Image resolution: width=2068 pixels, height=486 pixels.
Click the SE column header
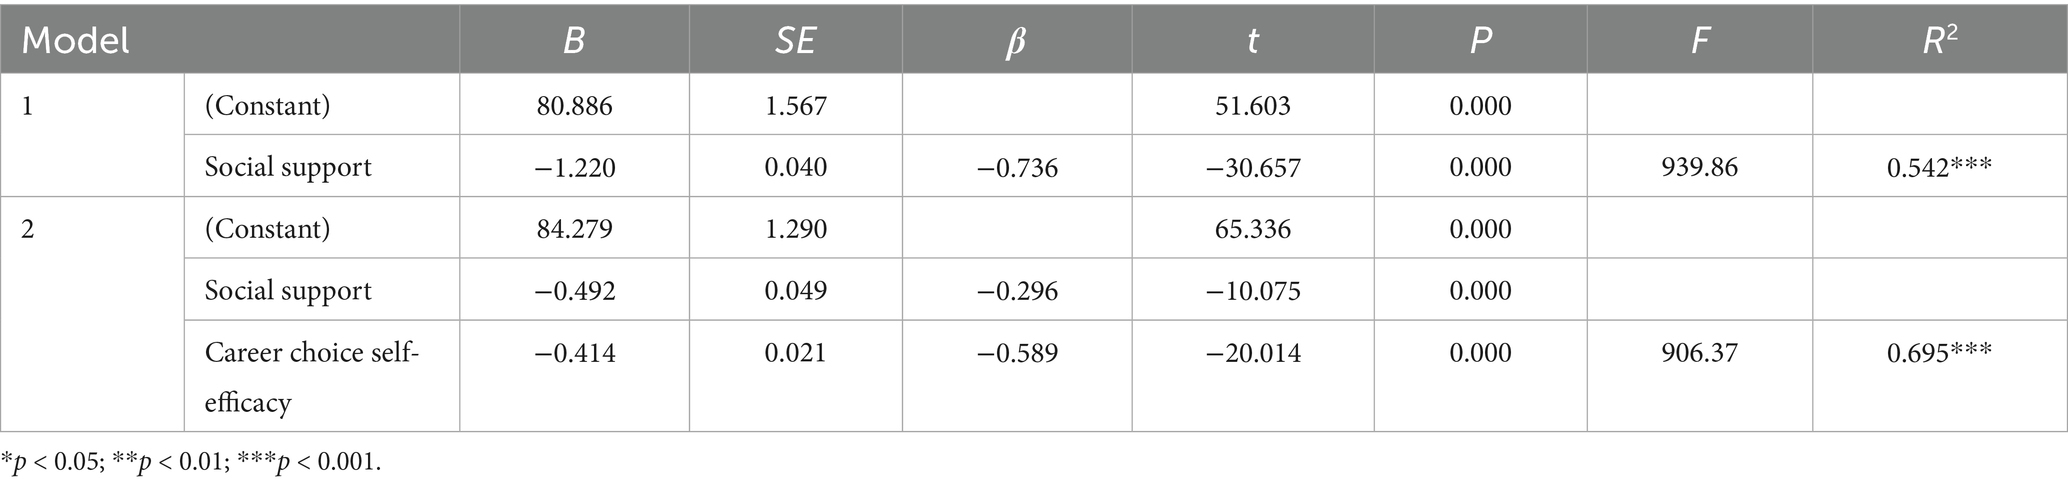(795, 41)
